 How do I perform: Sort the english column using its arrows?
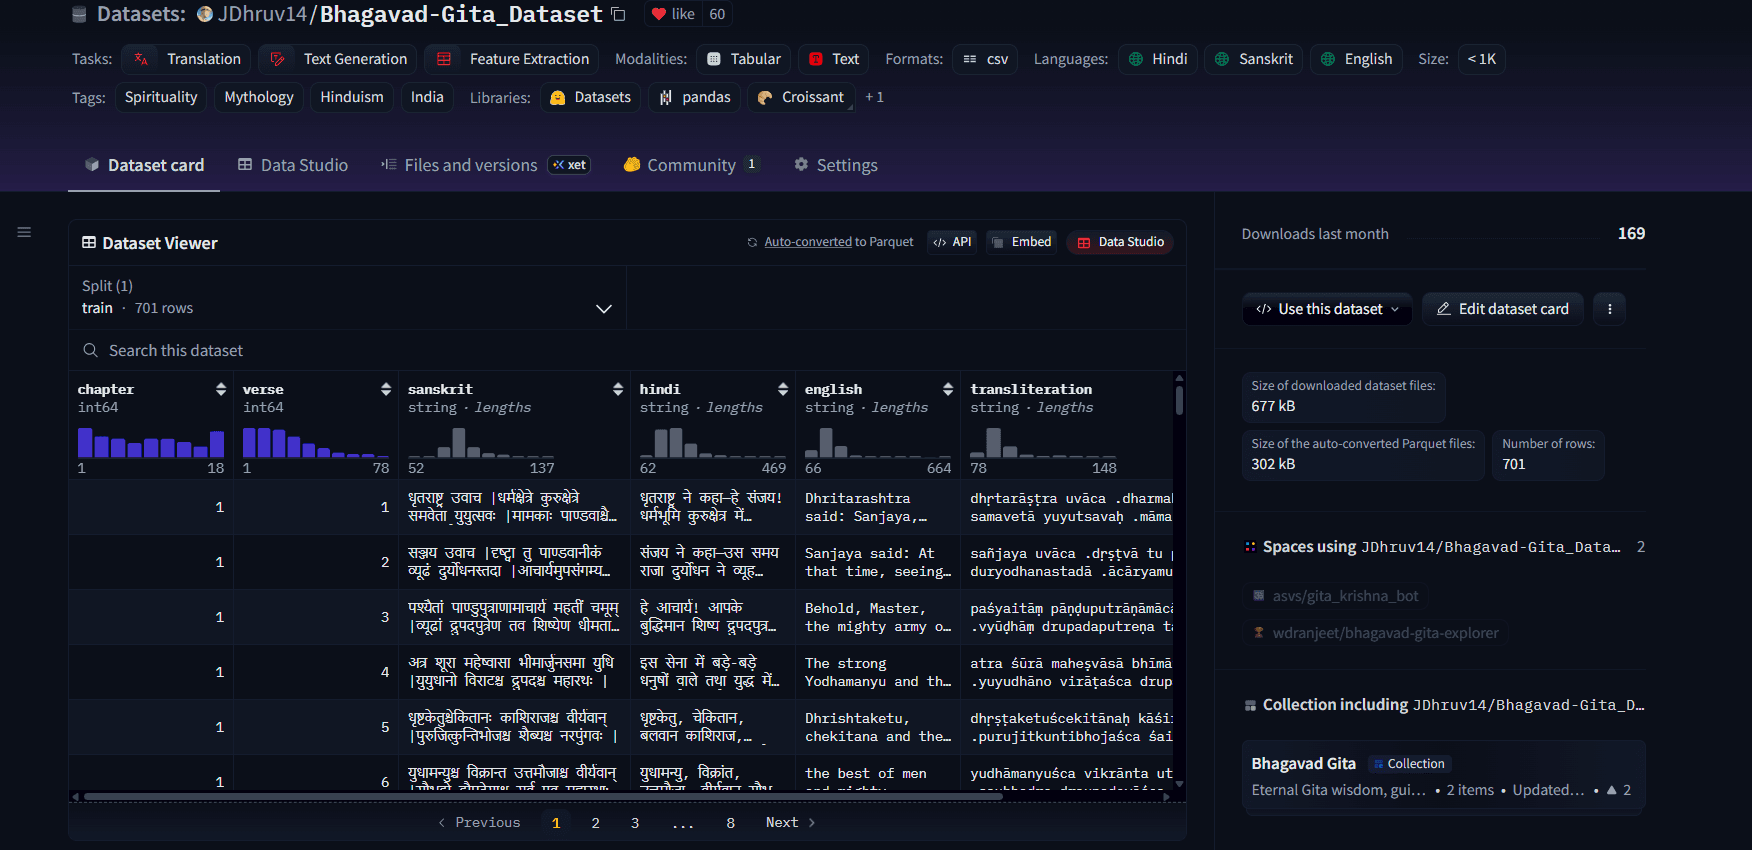click(x=948, y=389)
